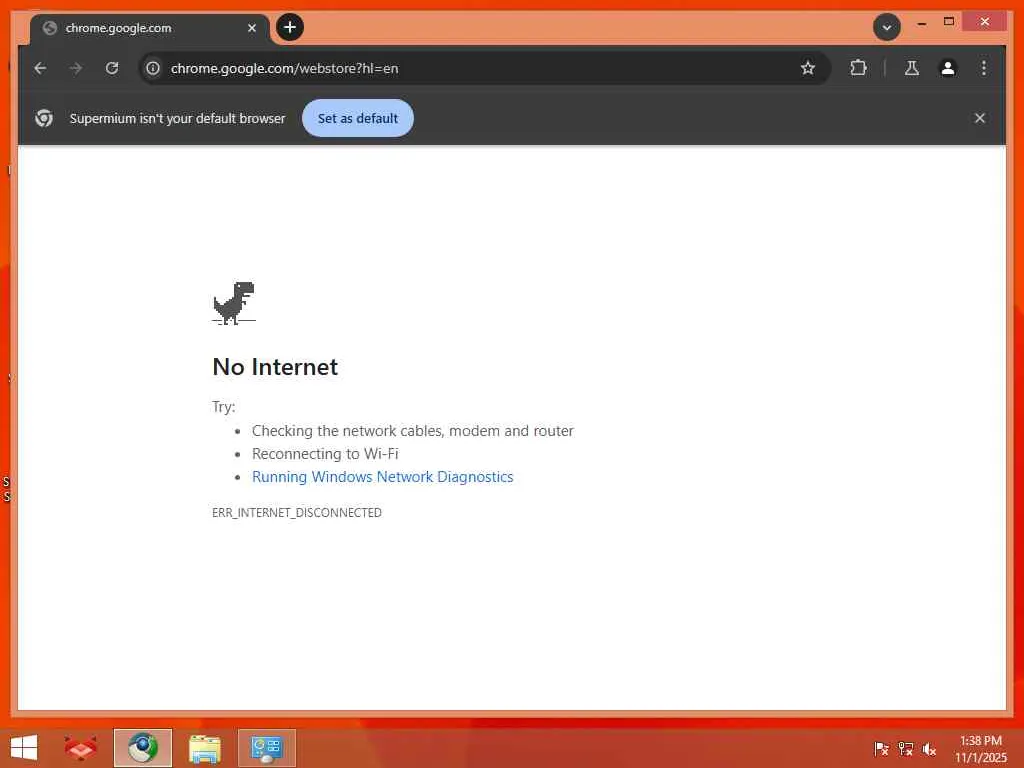Open the Windows Start button
The width and height of the screenshot is (1024, 768).
click(x=24, y=748)
